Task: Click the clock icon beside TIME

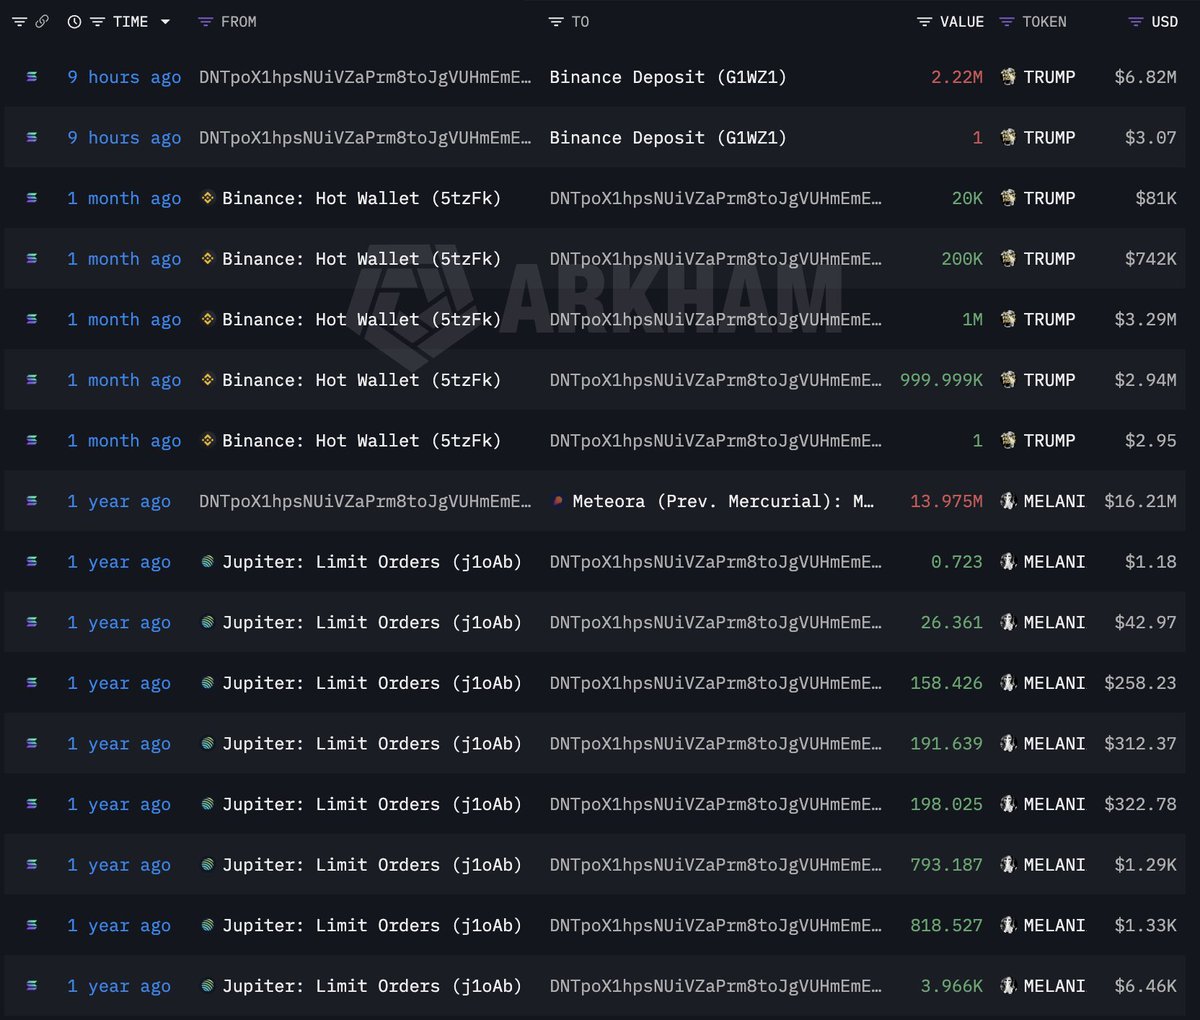Action: point(74,21)
